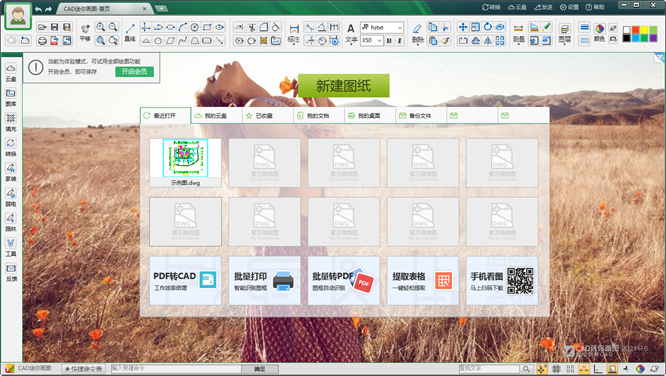Click the move cross-arrows tool

(463, 27)
